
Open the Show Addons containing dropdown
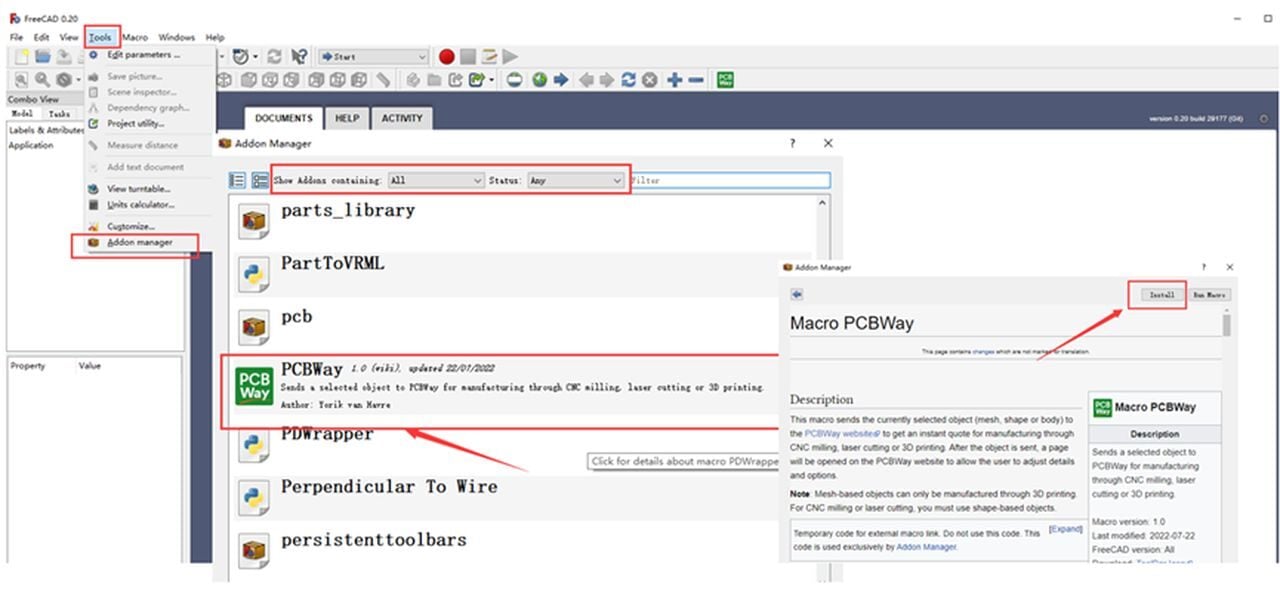pyautogui.click(x=436, y=181)
